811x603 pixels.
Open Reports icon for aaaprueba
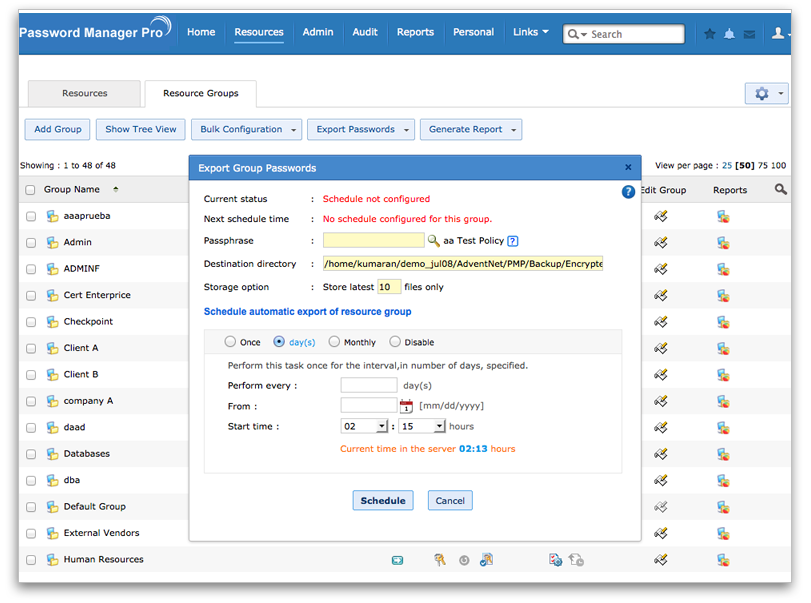click(x=723, y=217)
